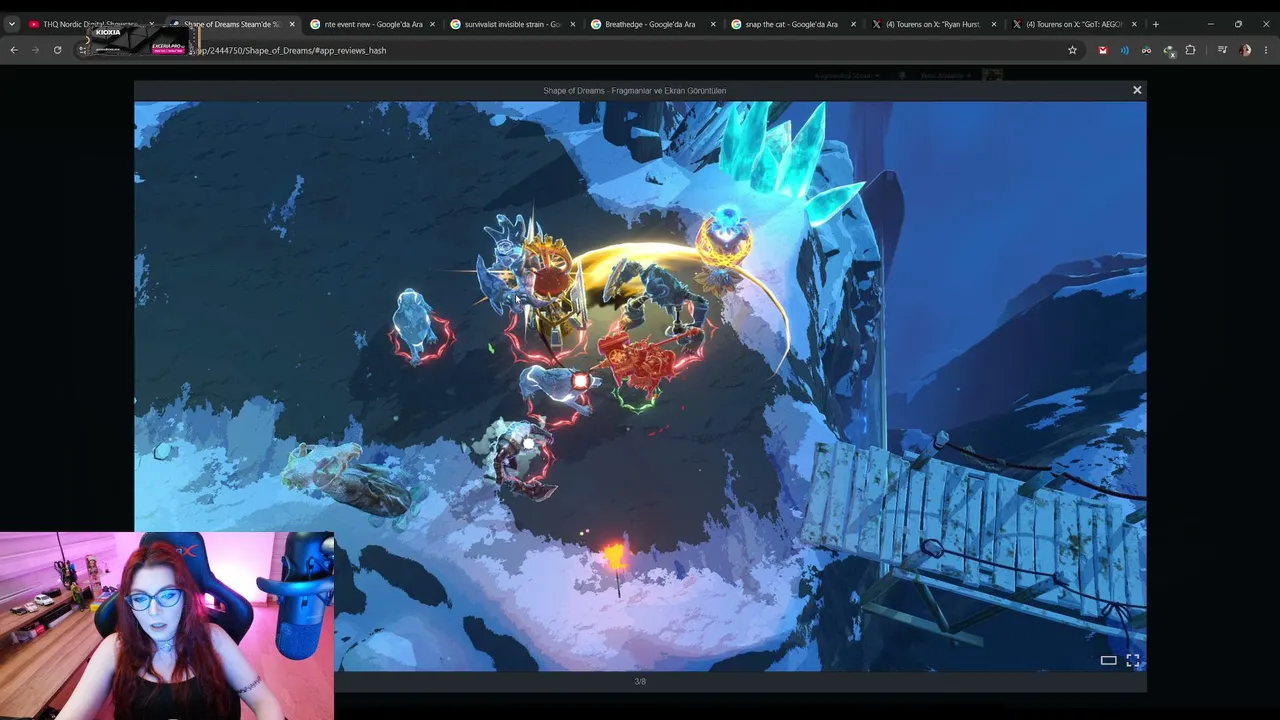Image resolution: width=1280 pixels, height=720 pixels.
Task: Close the Breathedge tab
Action: pos(713,24)
